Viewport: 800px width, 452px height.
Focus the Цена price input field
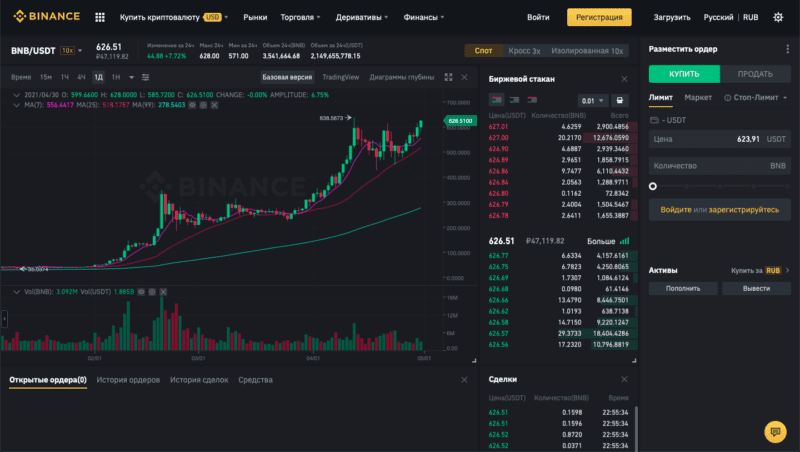click(719, 139)
